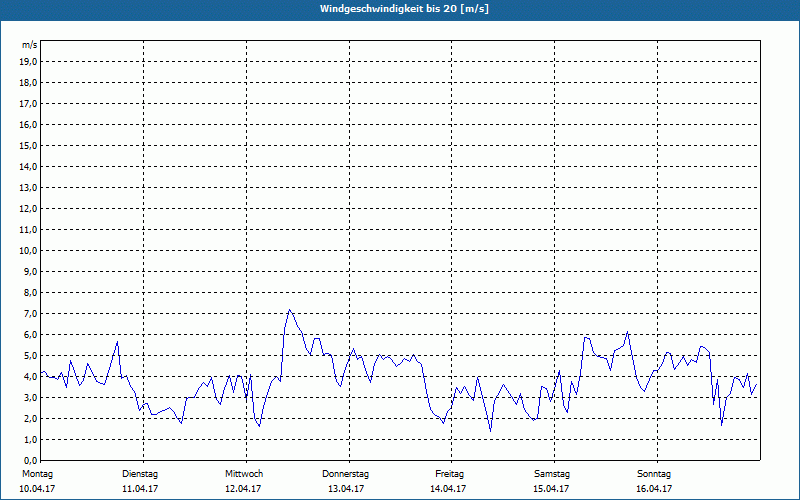This screenshot has height=500, width=800.
Task: Click the highest wind peak above 7,0 on Mittwoch
Action: [x=289, y=310]
